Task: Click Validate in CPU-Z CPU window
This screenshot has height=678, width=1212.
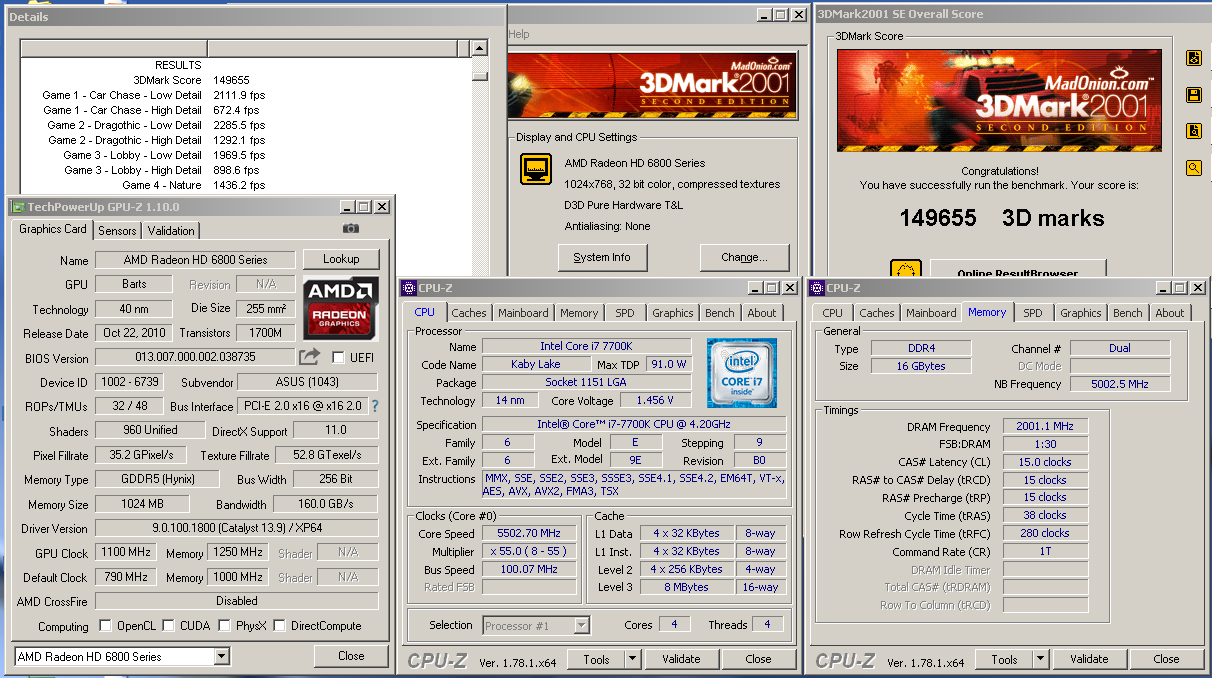Action: click(681, 659)
